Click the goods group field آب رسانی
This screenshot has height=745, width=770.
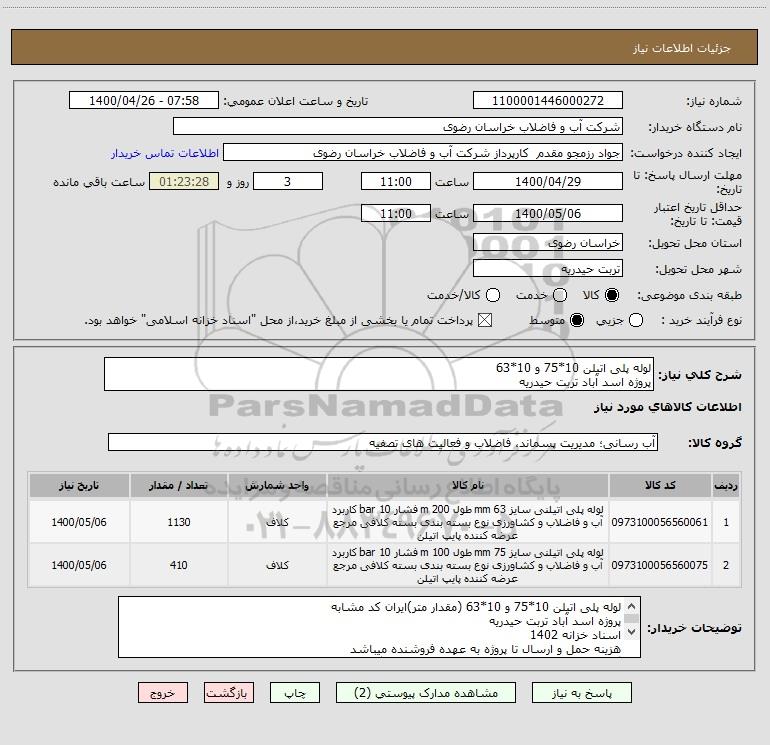point(383,442)
